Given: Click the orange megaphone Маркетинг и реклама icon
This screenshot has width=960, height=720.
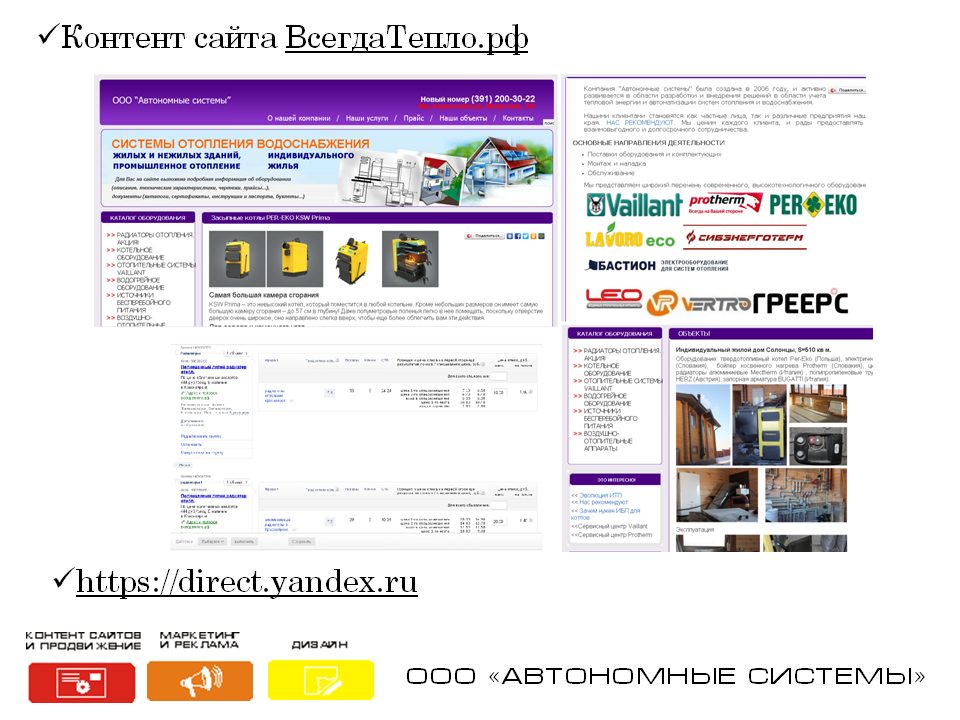Looking at the screenshot, I should (200, 681).
